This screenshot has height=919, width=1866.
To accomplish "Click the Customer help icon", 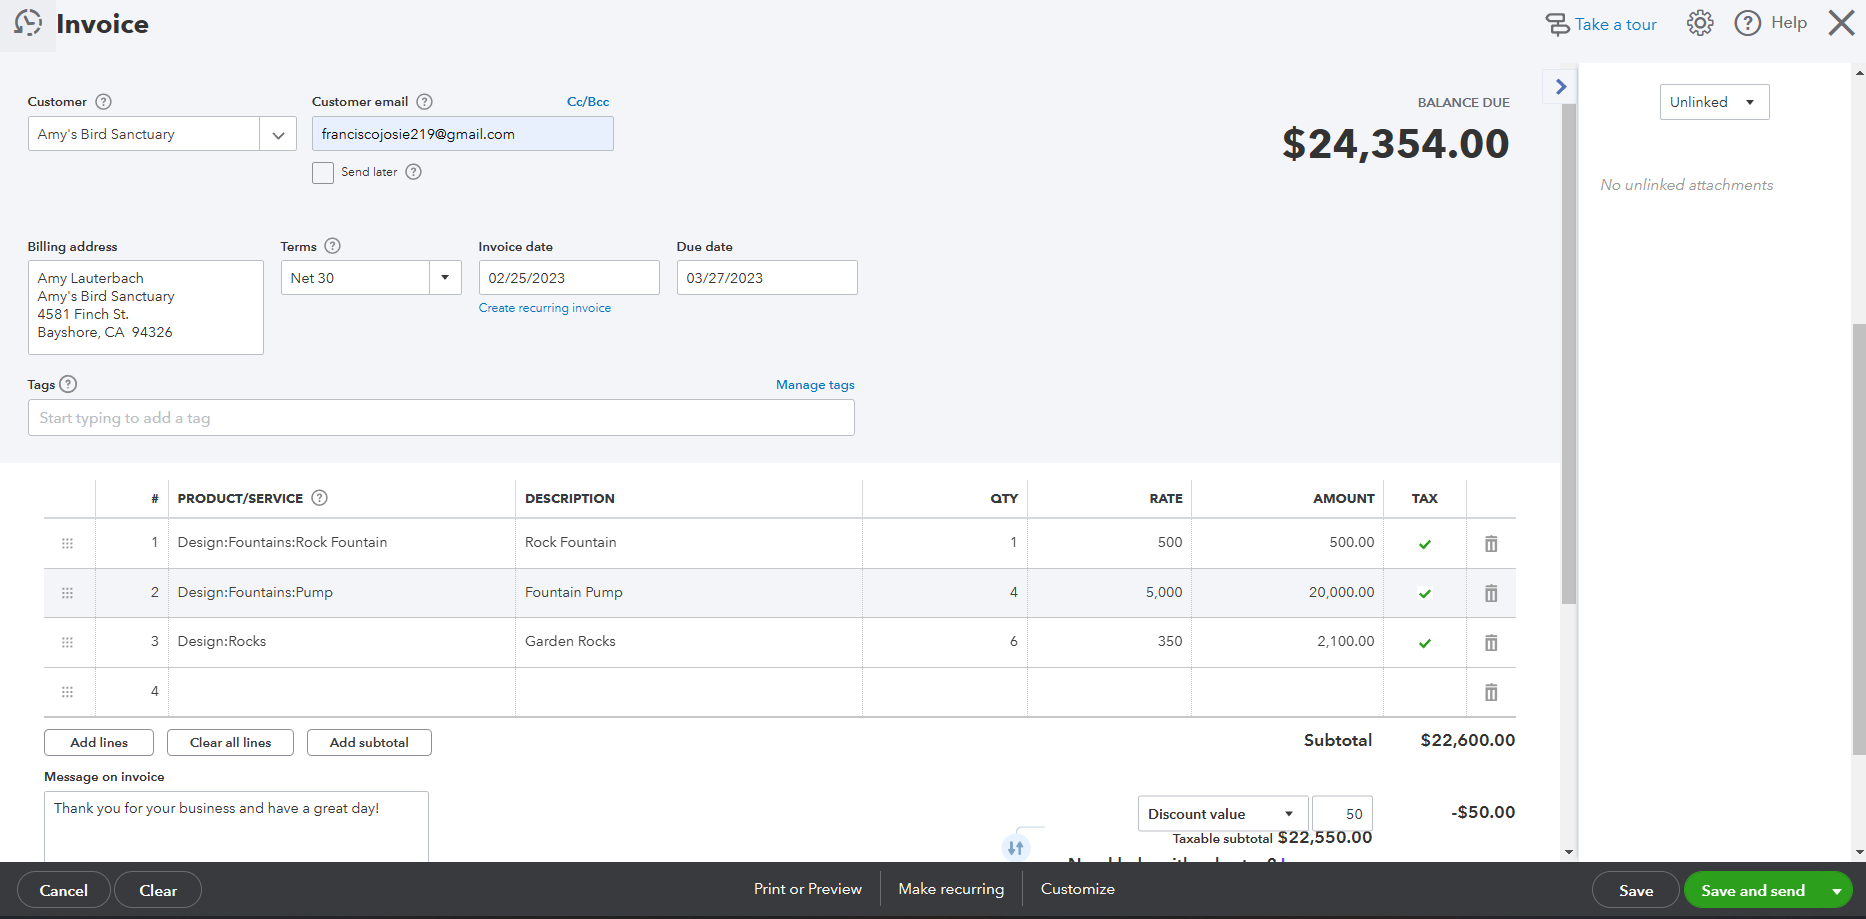I will (103, 102).
